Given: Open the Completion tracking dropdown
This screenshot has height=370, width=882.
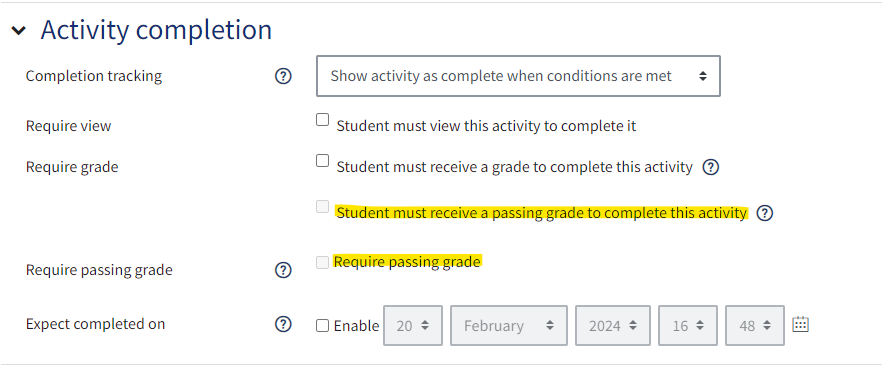Looking at the screenshot, I should click(x=518, y=76).
